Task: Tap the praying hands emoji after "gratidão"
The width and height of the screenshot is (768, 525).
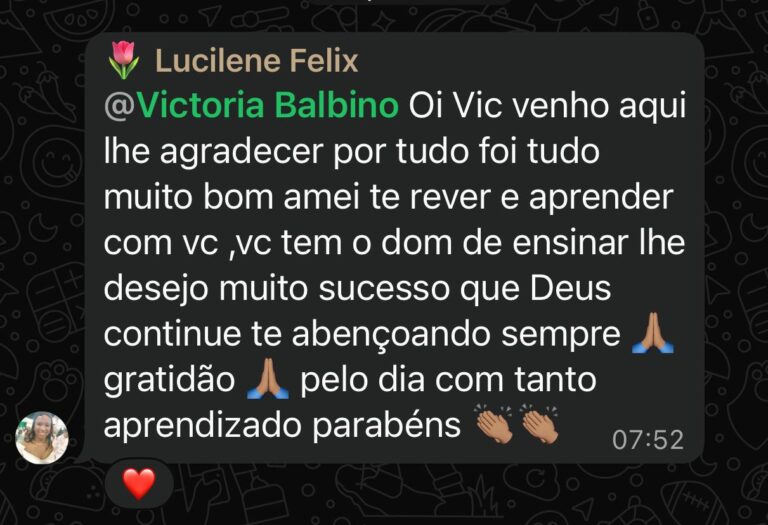Action: tap(267, 379)
